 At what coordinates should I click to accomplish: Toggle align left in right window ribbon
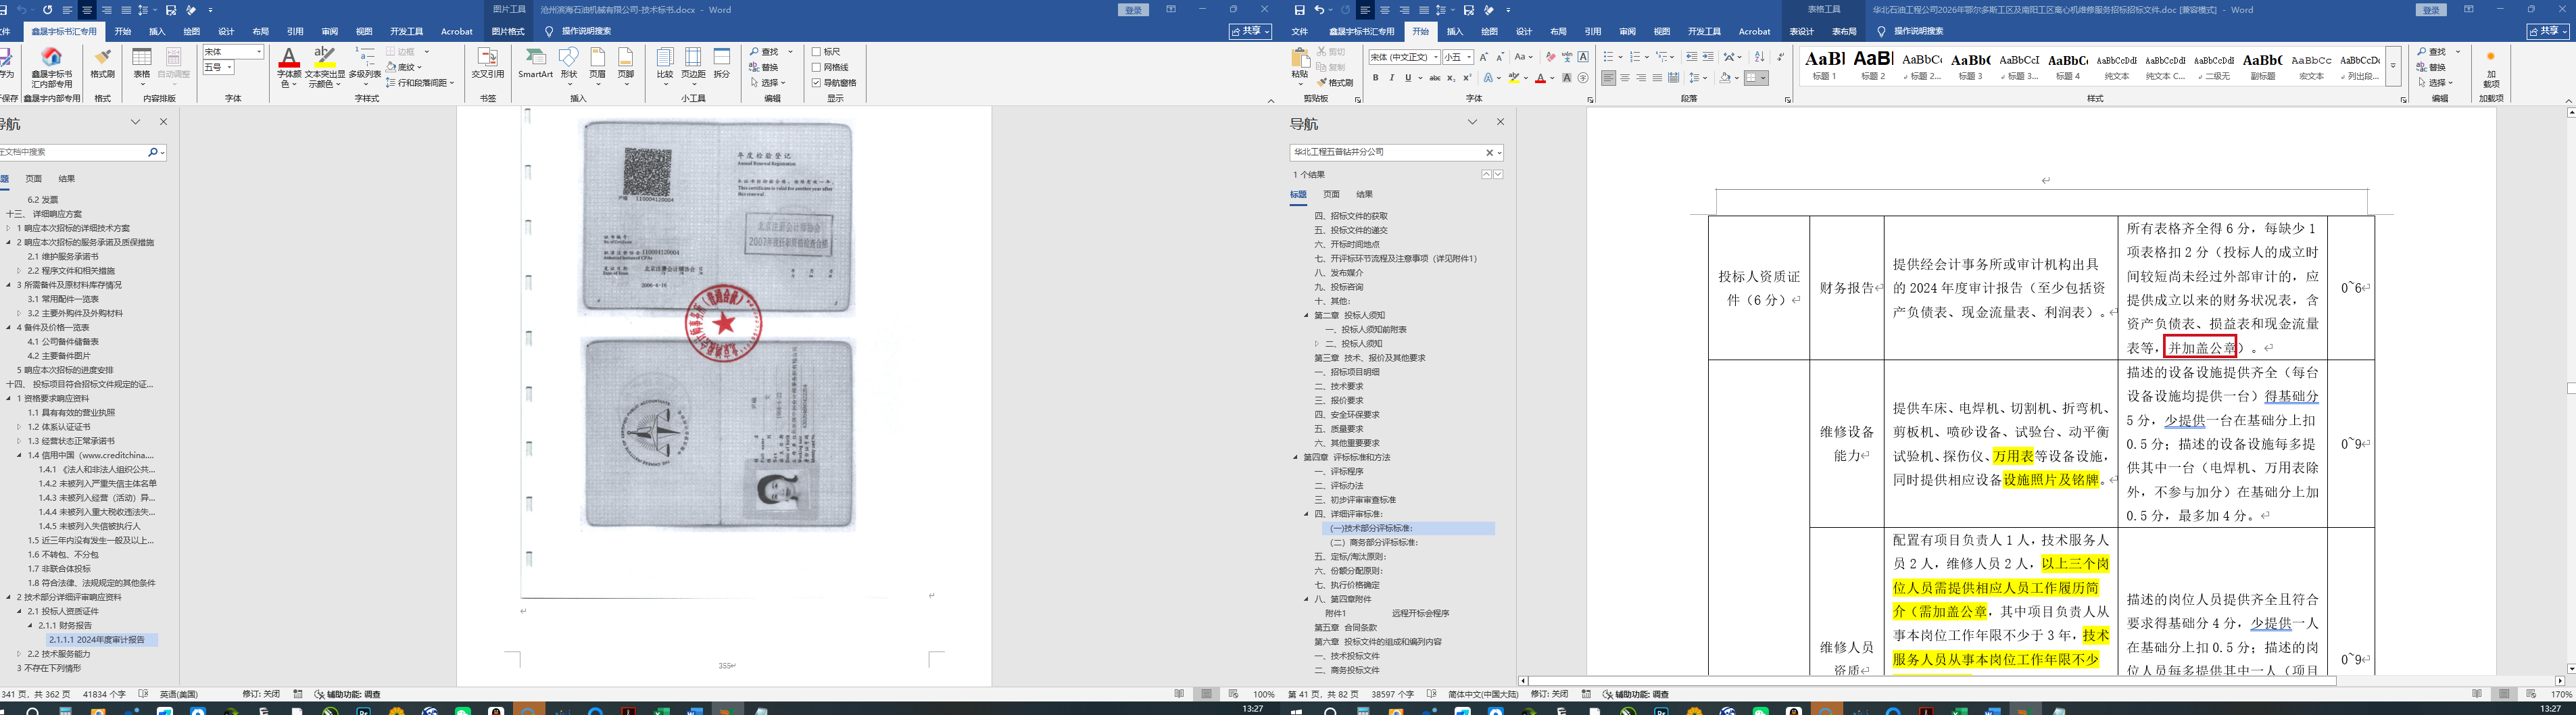tap(1608, 77)
